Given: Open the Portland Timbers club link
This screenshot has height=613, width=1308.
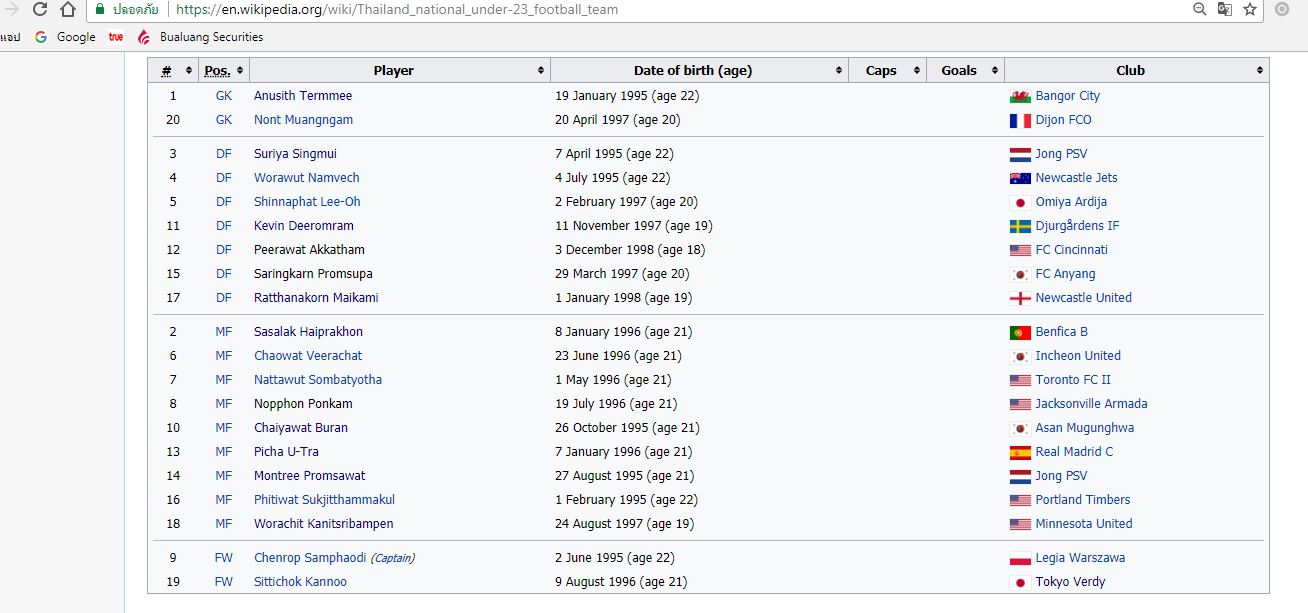Looking at the screenshot, I should coord(1083,500).
